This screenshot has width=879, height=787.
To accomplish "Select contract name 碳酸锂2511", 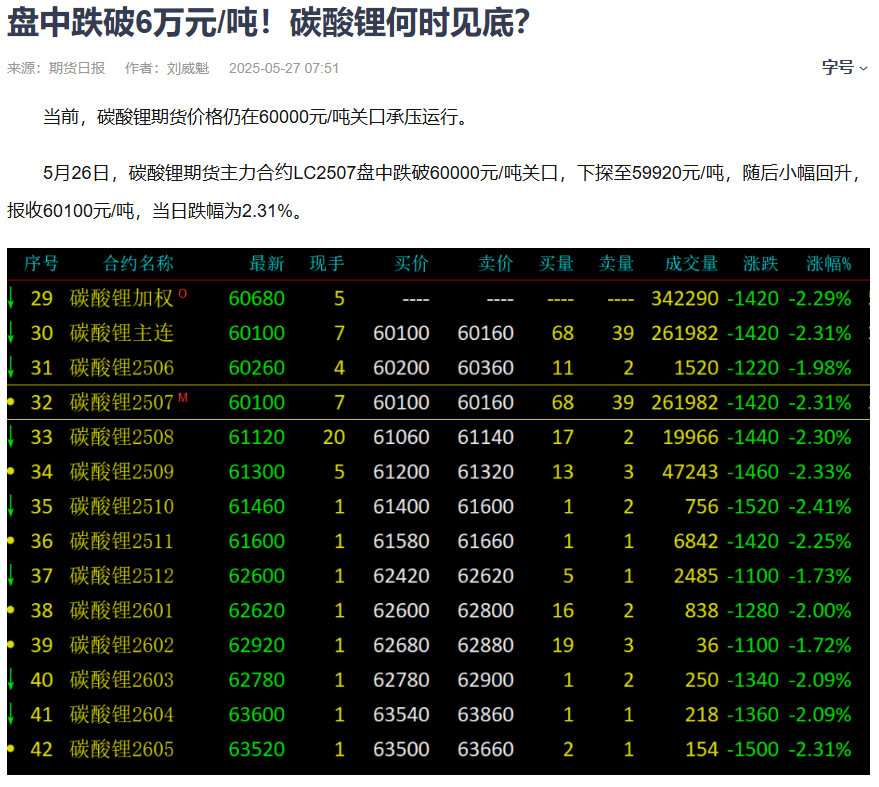I will [121, 541].
